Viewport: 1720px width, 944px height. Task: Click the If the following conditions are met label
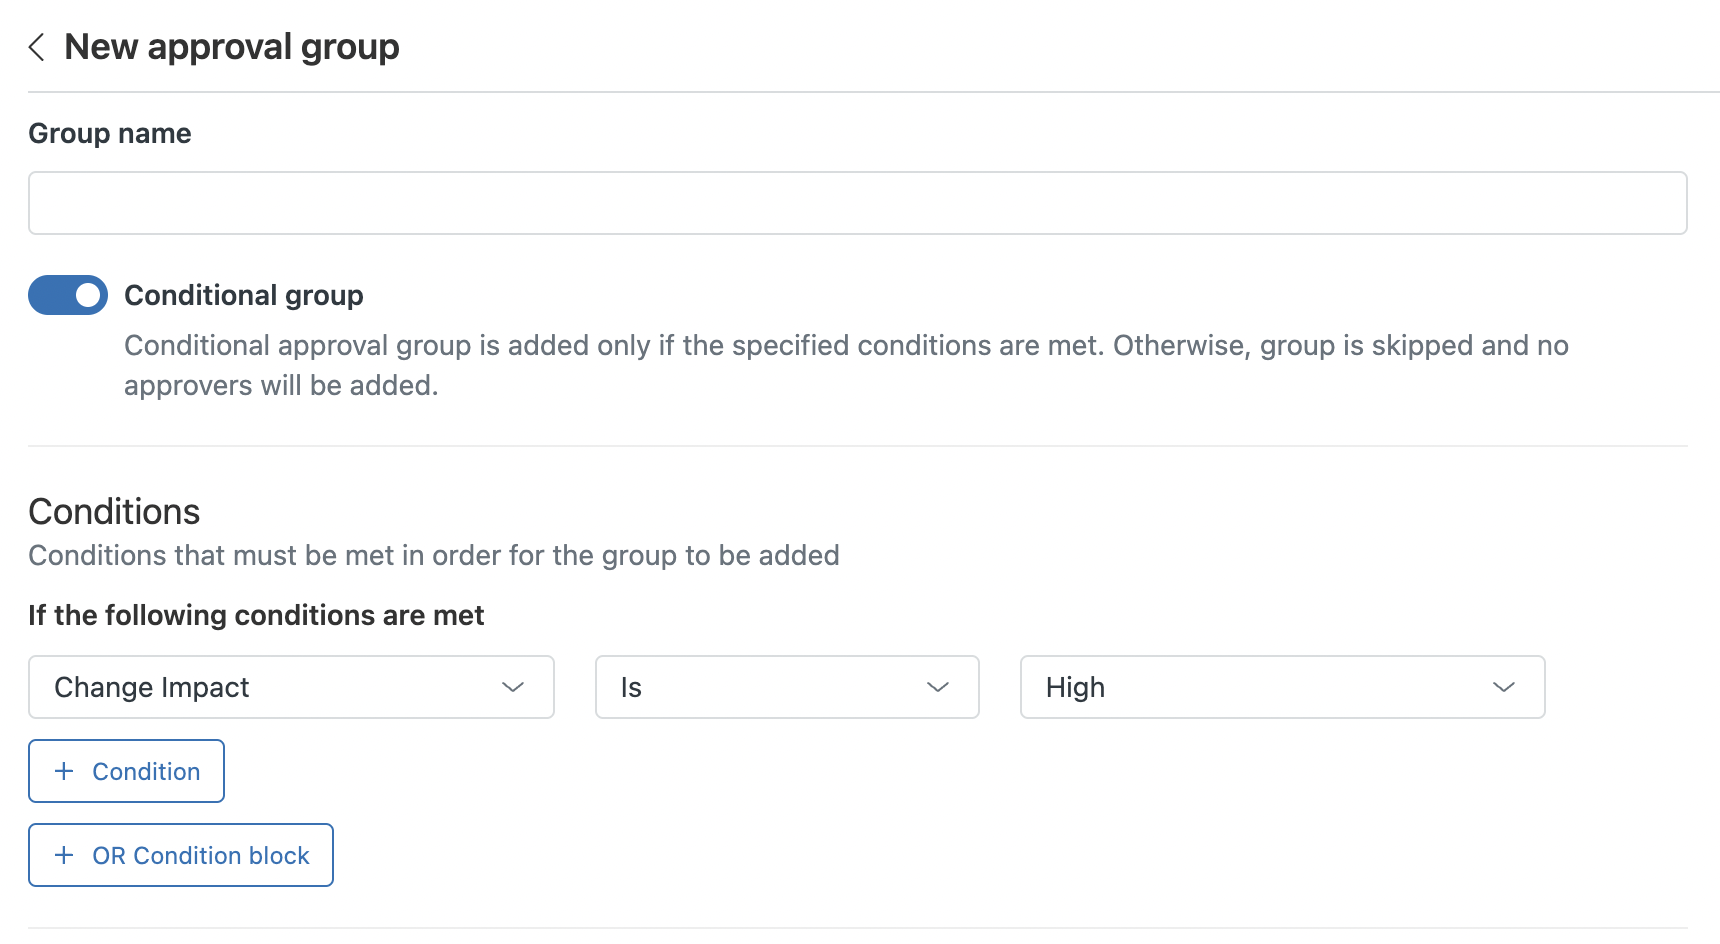click(x=256, y=615)
